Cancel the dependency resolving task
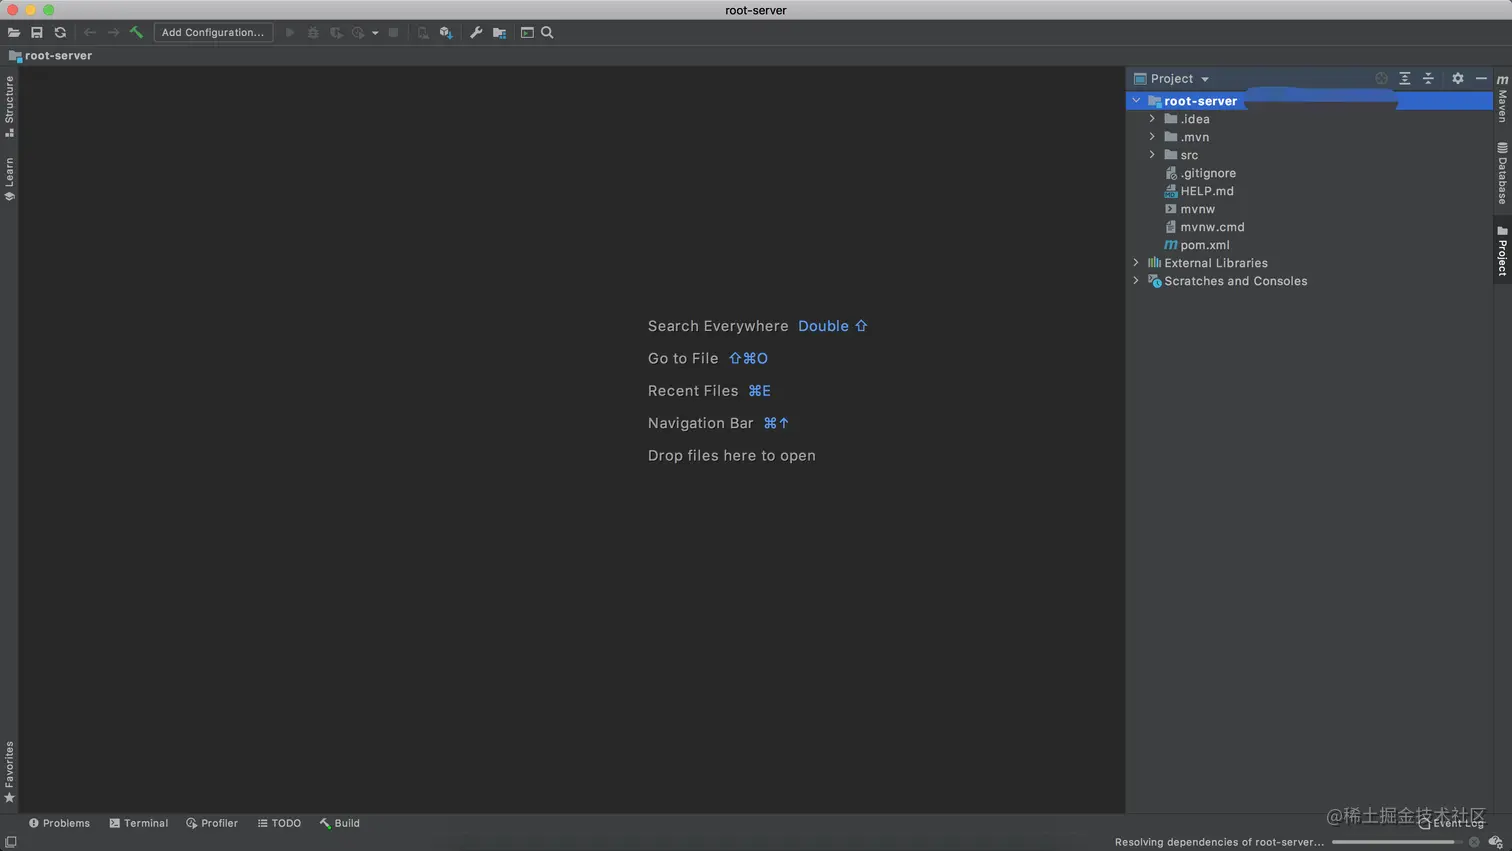The image size is (1512, 851). 1474,842
